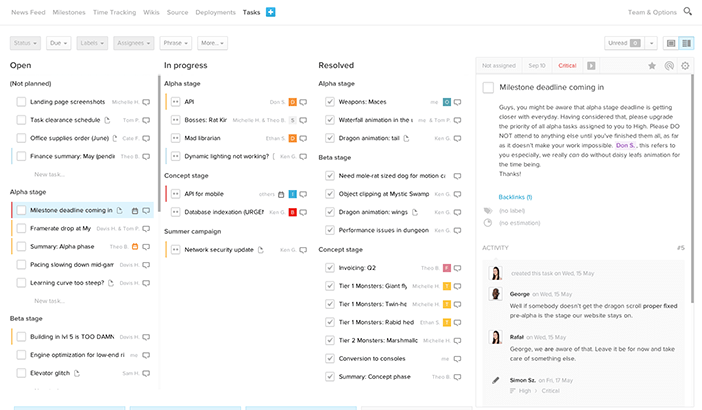Click the red I label on Database indexation

click(x=292, y=211)
